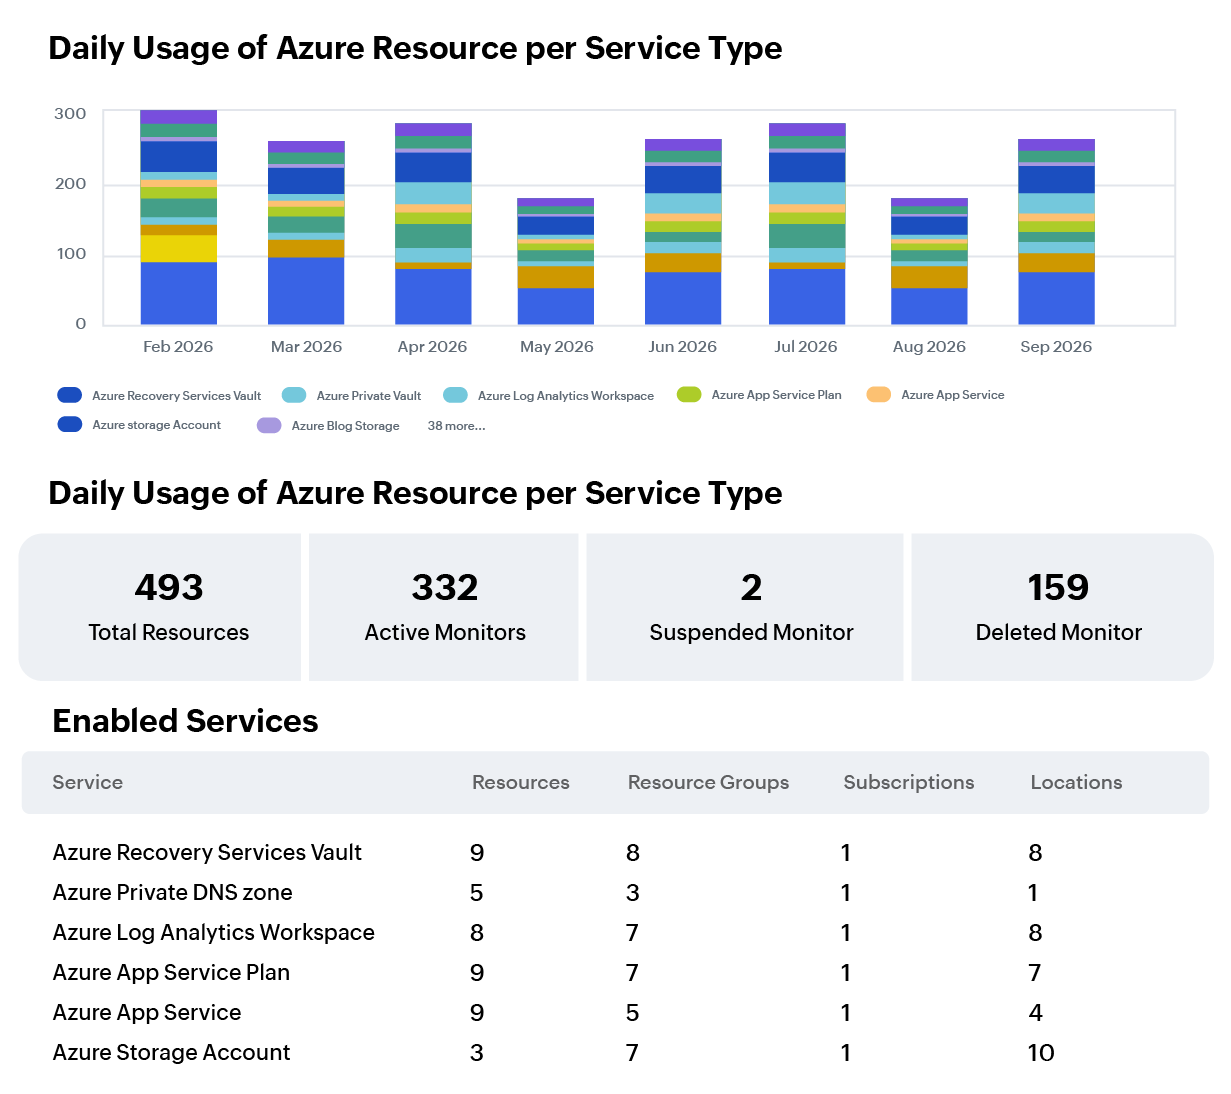Toggle the Azure App Service Plan legend swatch
This screenshot has width=1231, height=1094.
pos(689,394)
